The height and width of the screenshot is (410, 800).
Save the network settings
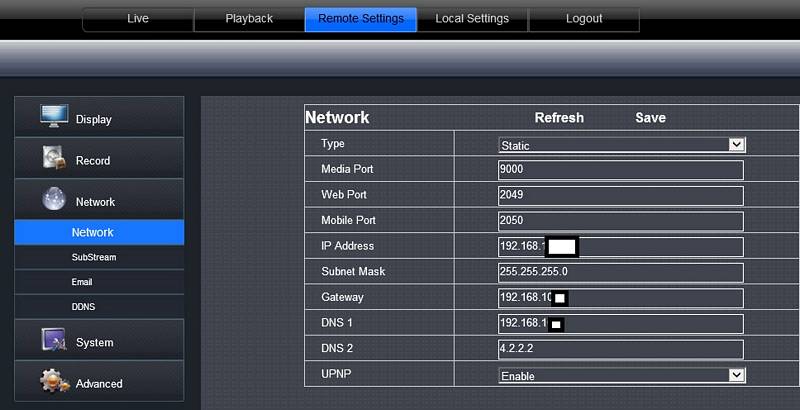650,118
